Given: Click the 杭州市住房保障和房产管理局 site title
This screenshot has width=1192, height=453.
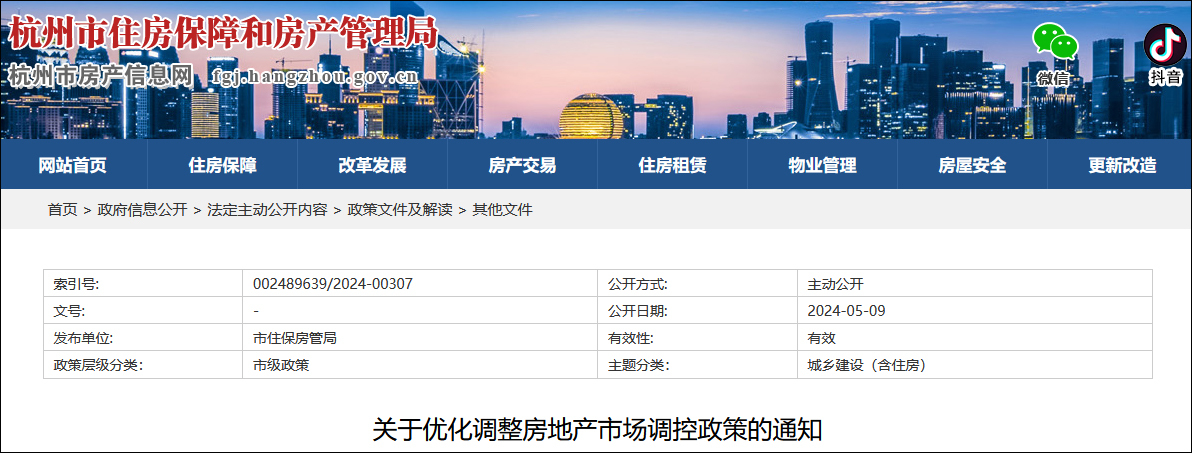Looking at the screenshot, I should coord(223,33).
